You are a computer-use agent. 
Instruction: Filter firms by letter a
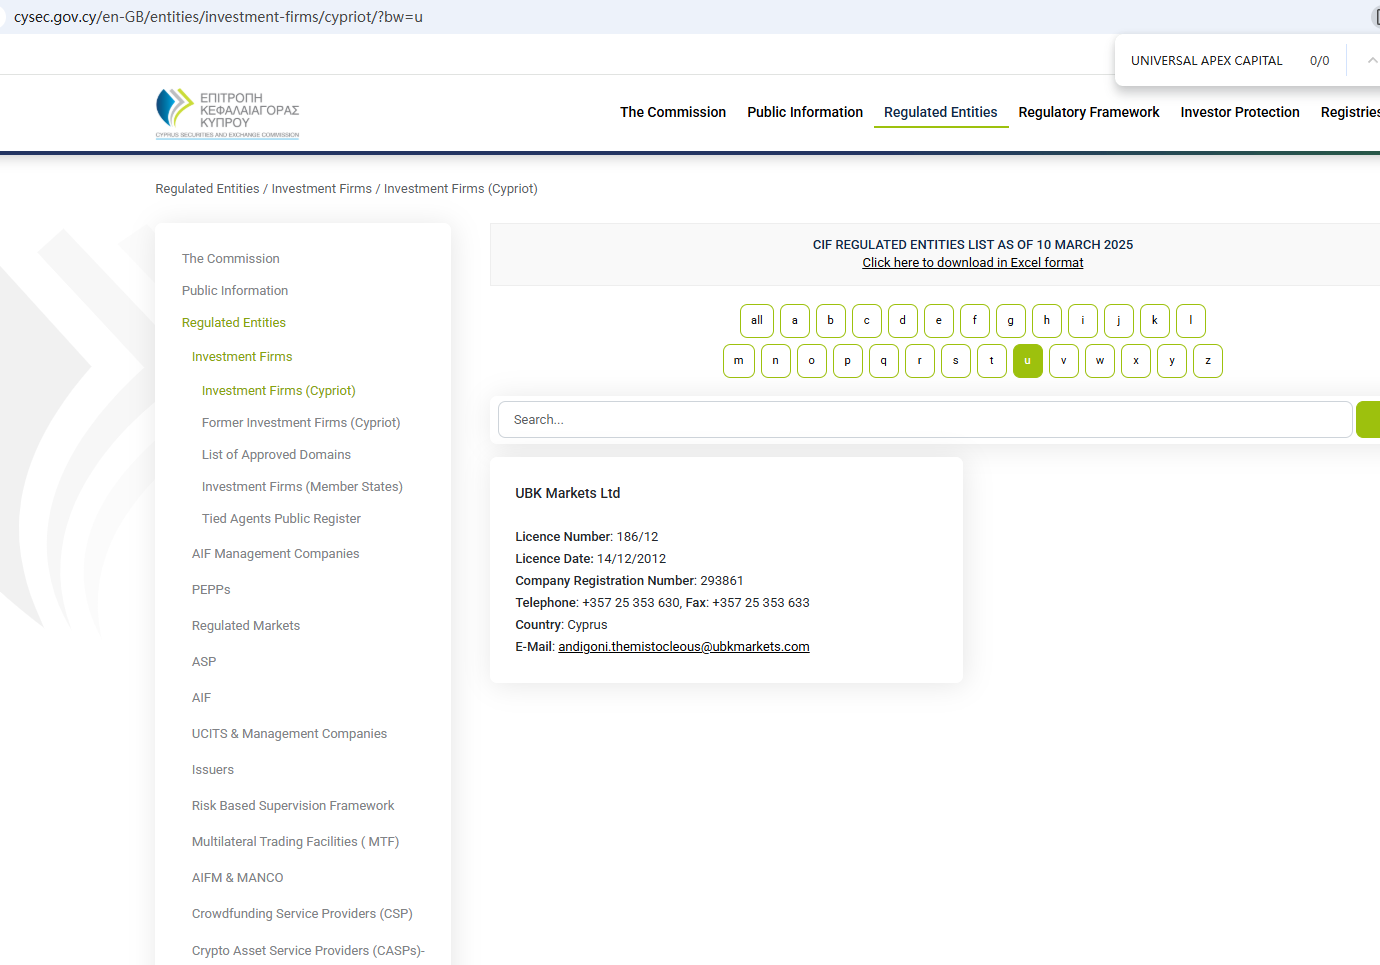pyautogui.click(x=795, y=321)
